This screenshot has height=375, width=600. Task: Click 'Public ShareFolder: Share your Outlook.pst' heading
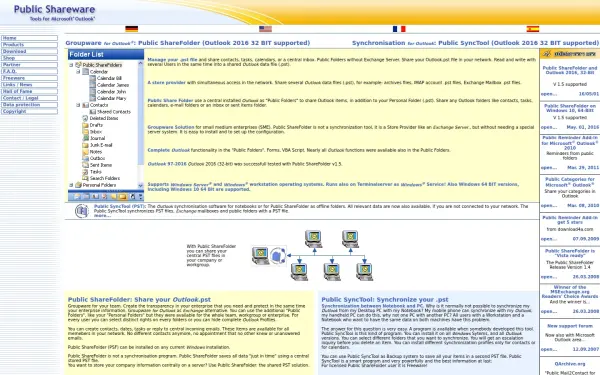coord(139,300)
